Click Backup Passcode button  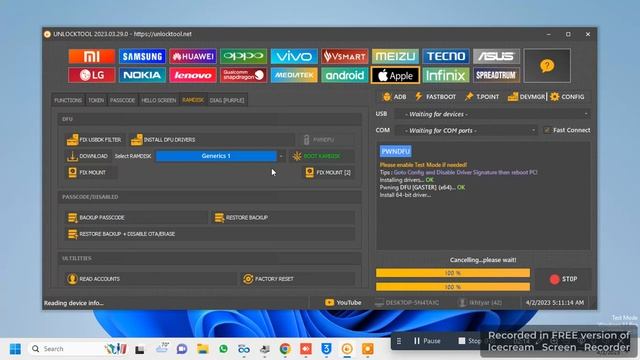(136, 218)
